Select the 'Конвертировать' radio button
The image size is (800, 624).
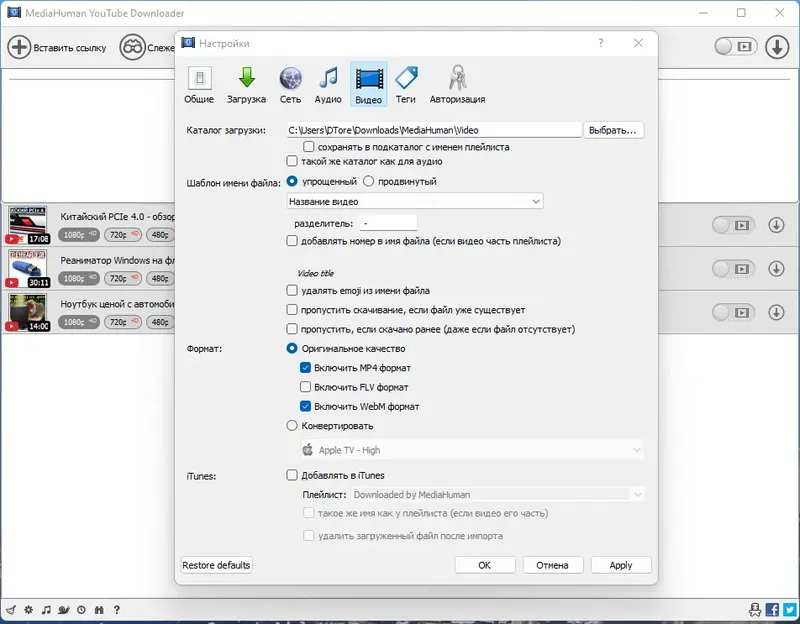pos(292,426)
